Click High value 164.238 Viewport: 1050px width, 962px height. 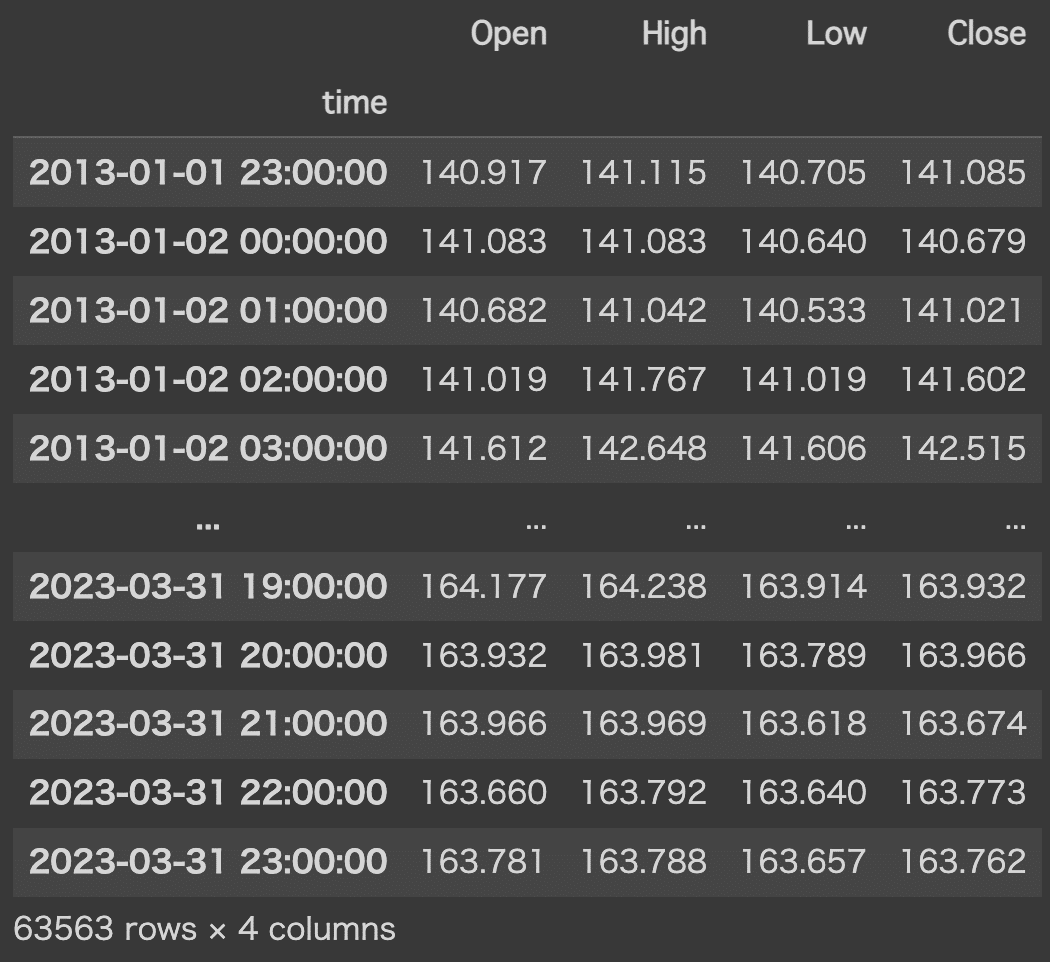643,586
